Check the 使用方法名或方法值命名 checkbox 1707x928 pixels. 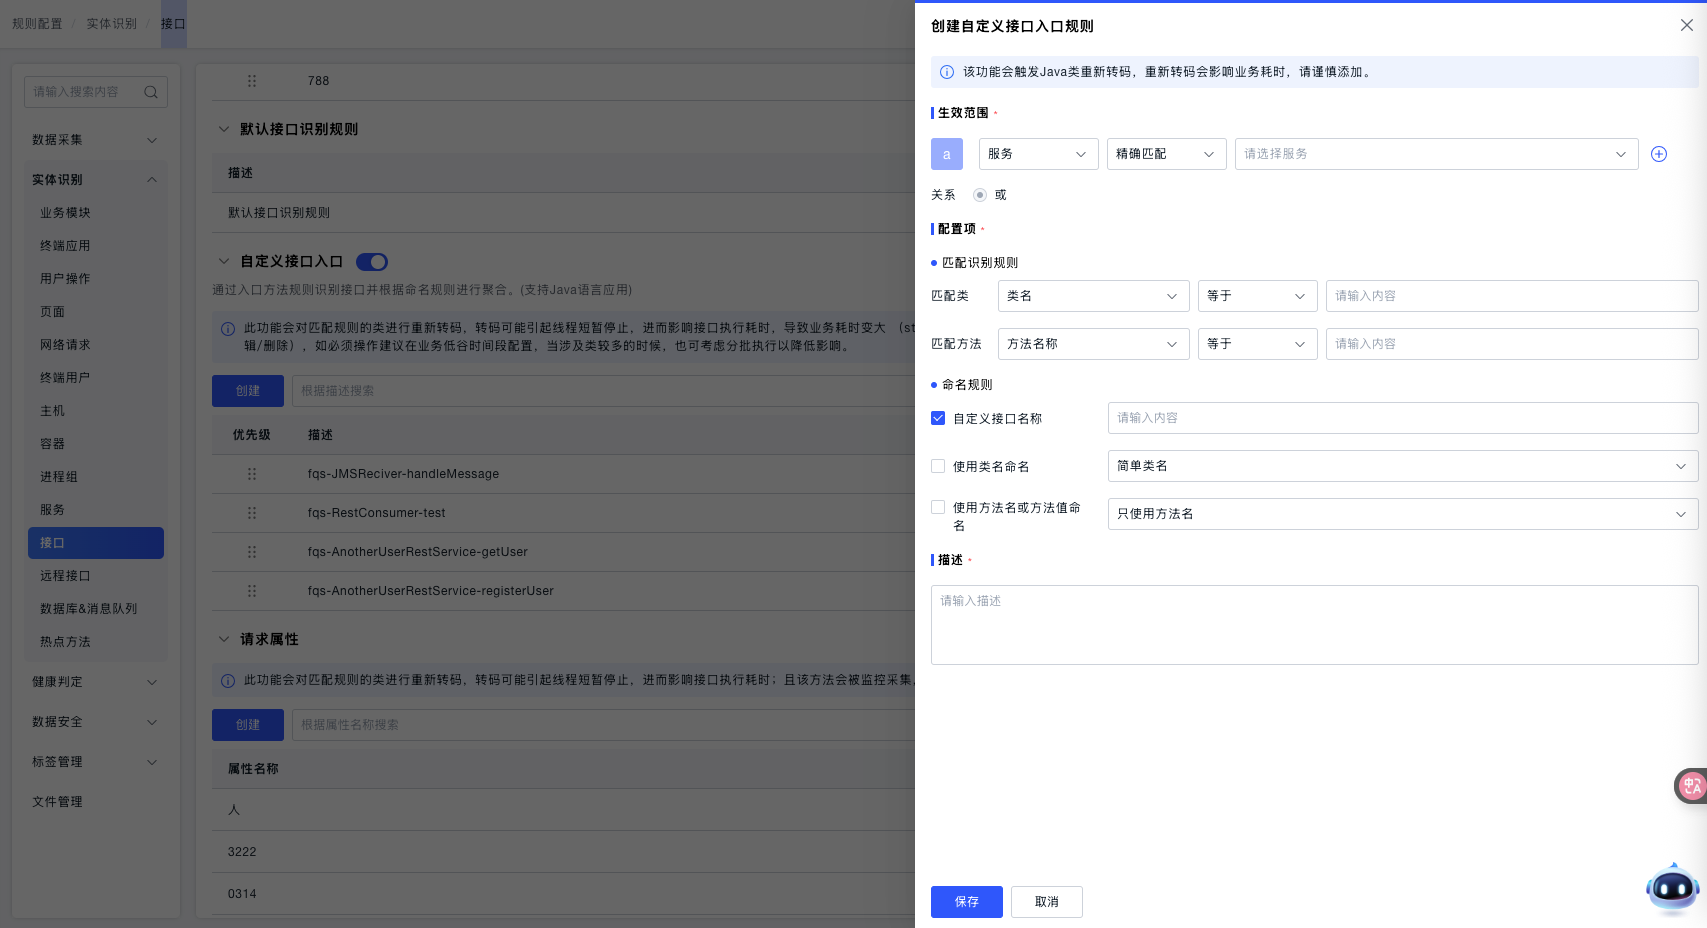pyautogui.click(x=938, y=507)
